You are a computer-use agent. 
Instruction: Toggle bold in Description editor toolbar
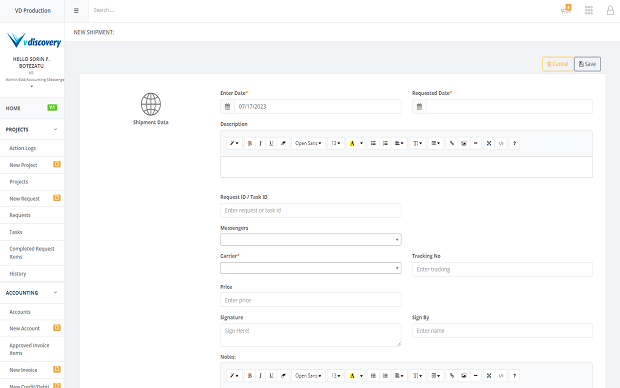(x=250, y=143)
